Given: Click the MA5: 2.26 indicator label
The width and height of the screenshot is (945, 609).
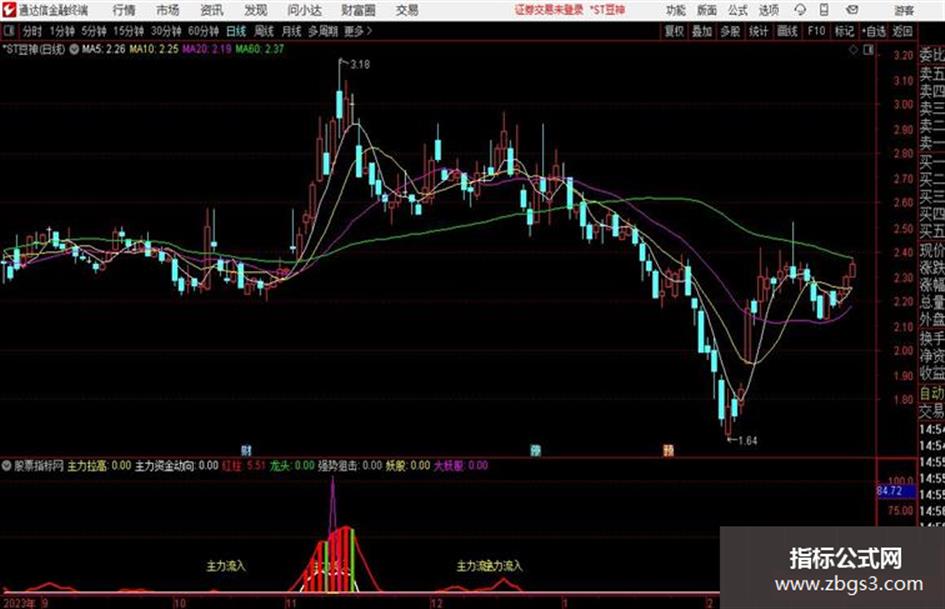Looking at the screenshot, I should (104, 49).
